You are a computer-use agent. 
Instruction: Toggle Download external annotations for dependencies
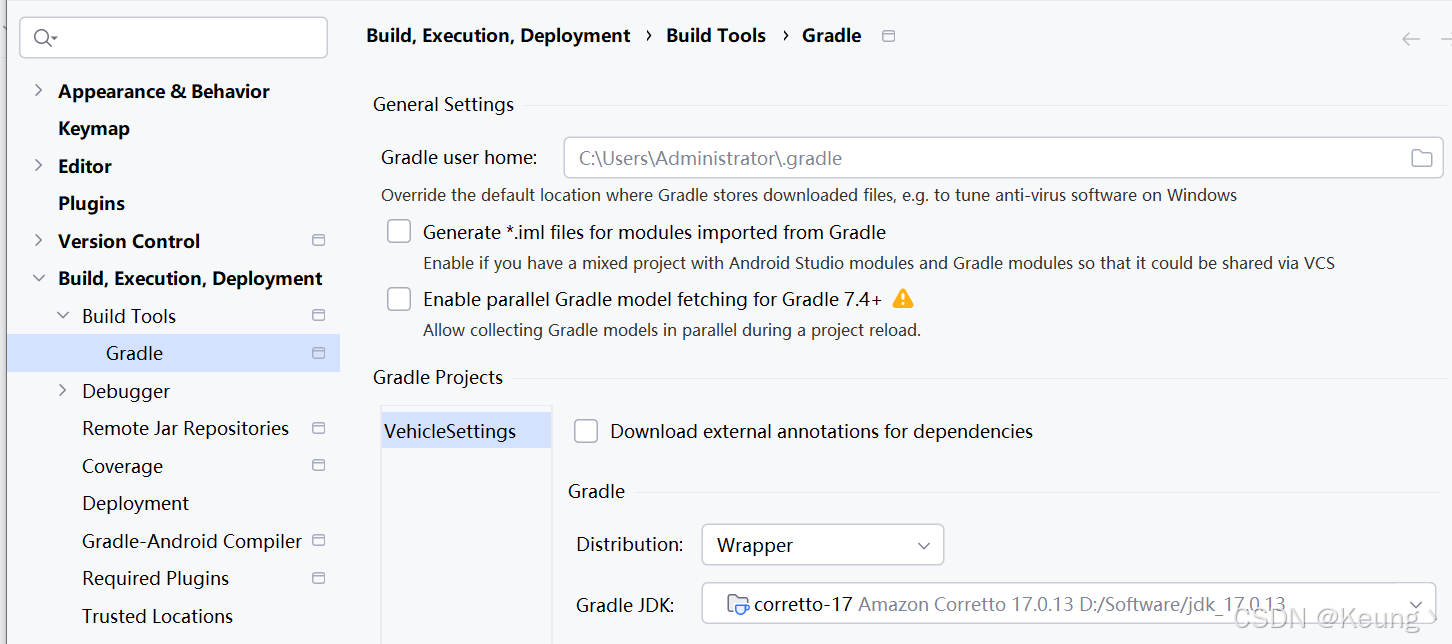click(586, 431)
